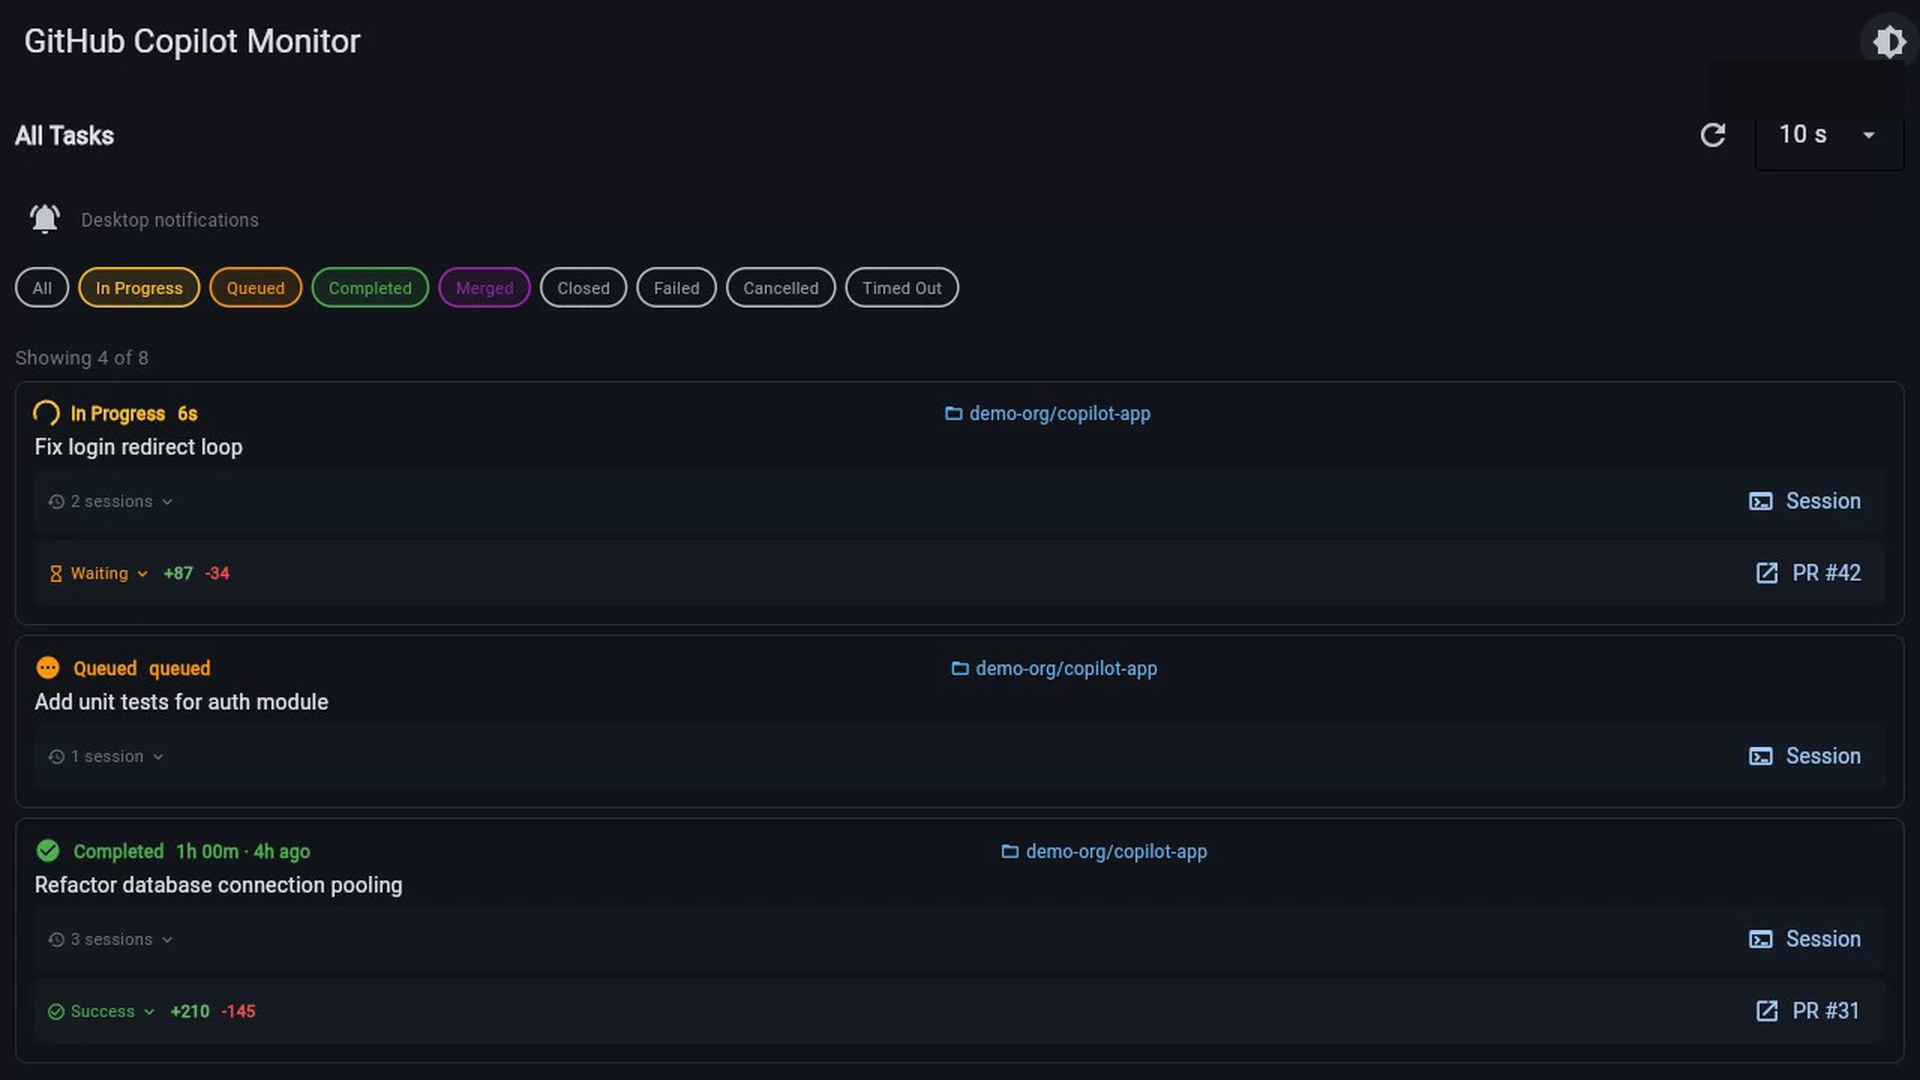The height and width of the screenshot is (1080, 1920).
Task: Toggle the desktop notifications bell
Action: coord(45,219)
